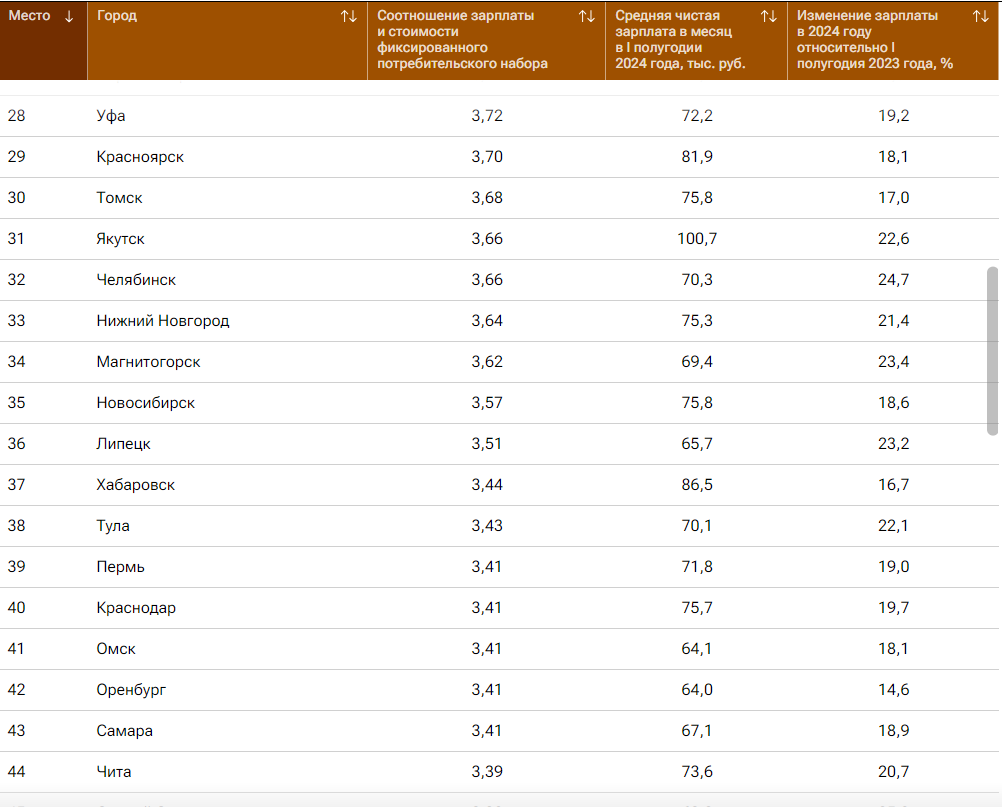The width and height of the screenshot is (1002, 807).
Task: Select city cell Томск
Action: coord(119,197)
